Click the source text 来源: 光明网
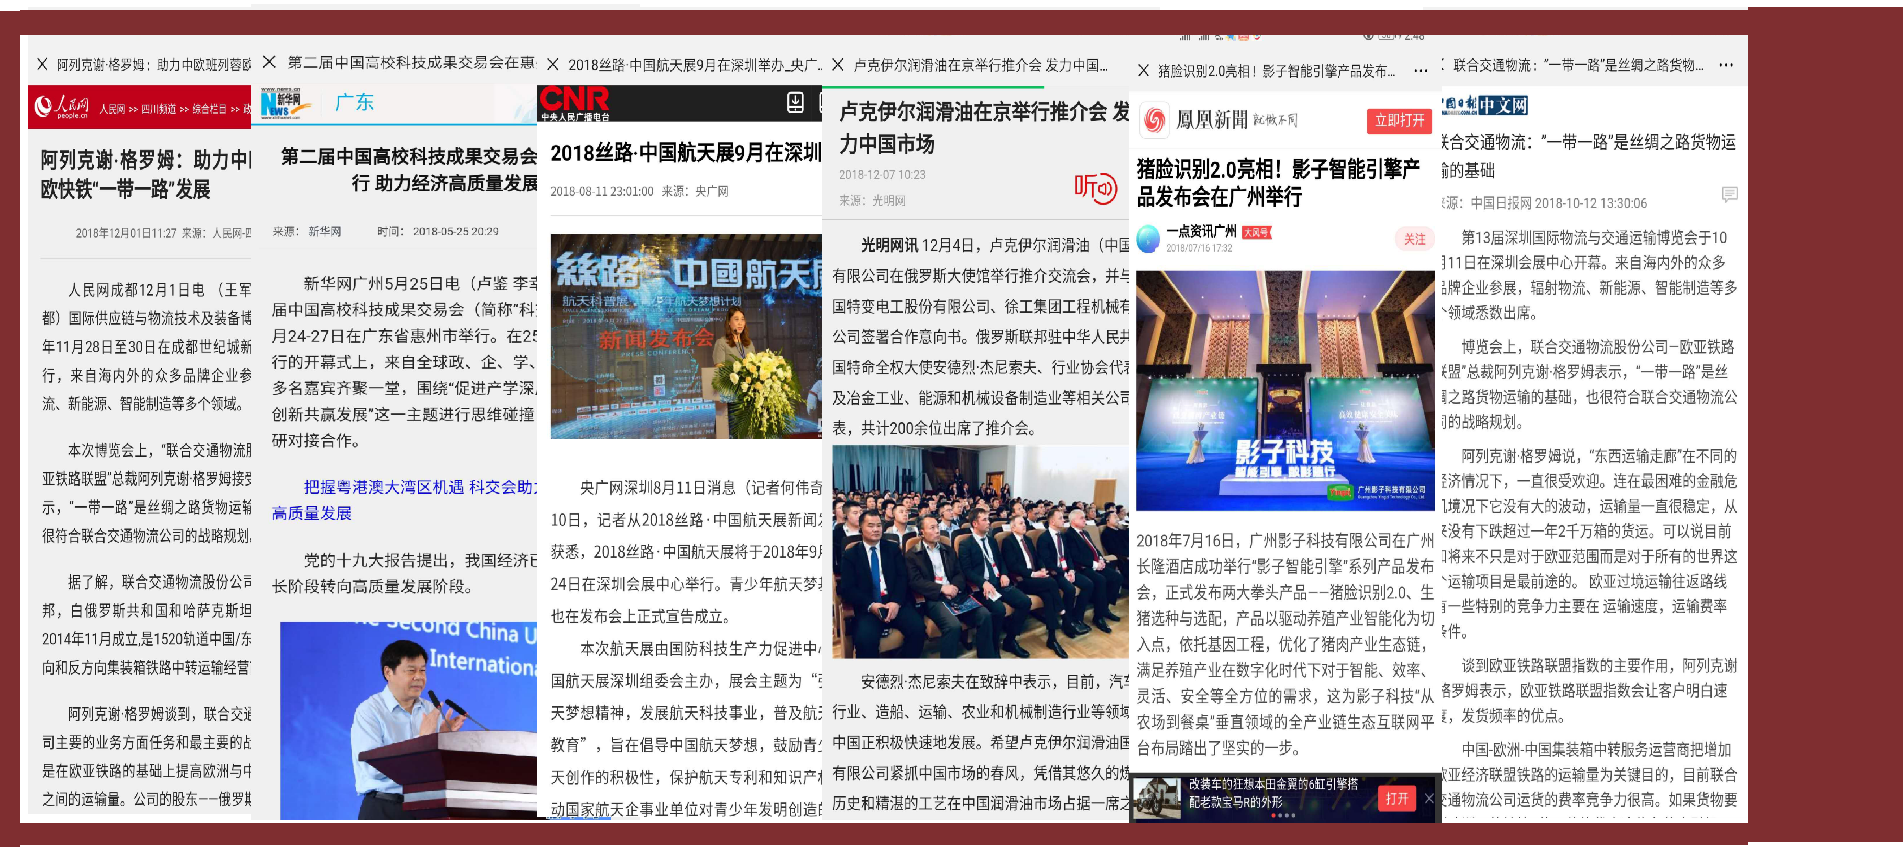 [872, 201]
